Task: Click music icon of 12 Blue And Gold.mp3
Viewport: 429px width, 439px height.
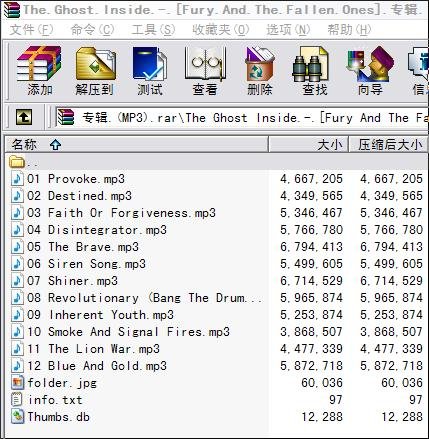Action: pyautogui.click(x=17, y=366)
